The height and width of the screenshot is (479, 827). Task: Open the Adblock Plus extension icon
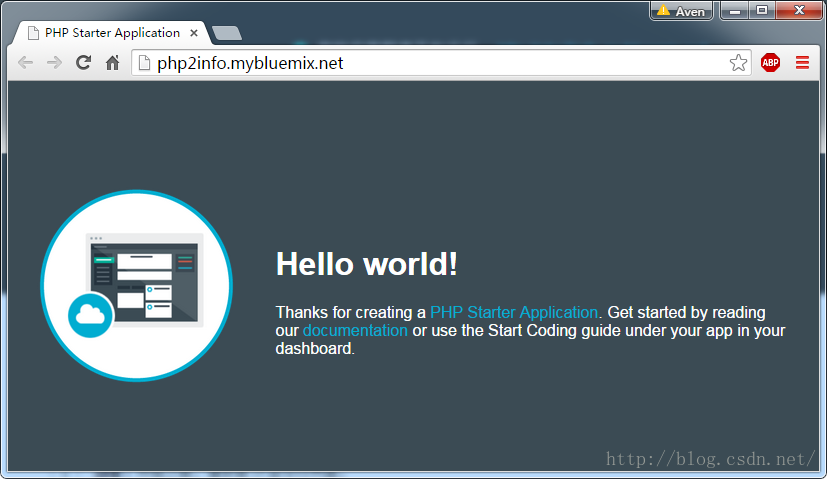(771, 63)
